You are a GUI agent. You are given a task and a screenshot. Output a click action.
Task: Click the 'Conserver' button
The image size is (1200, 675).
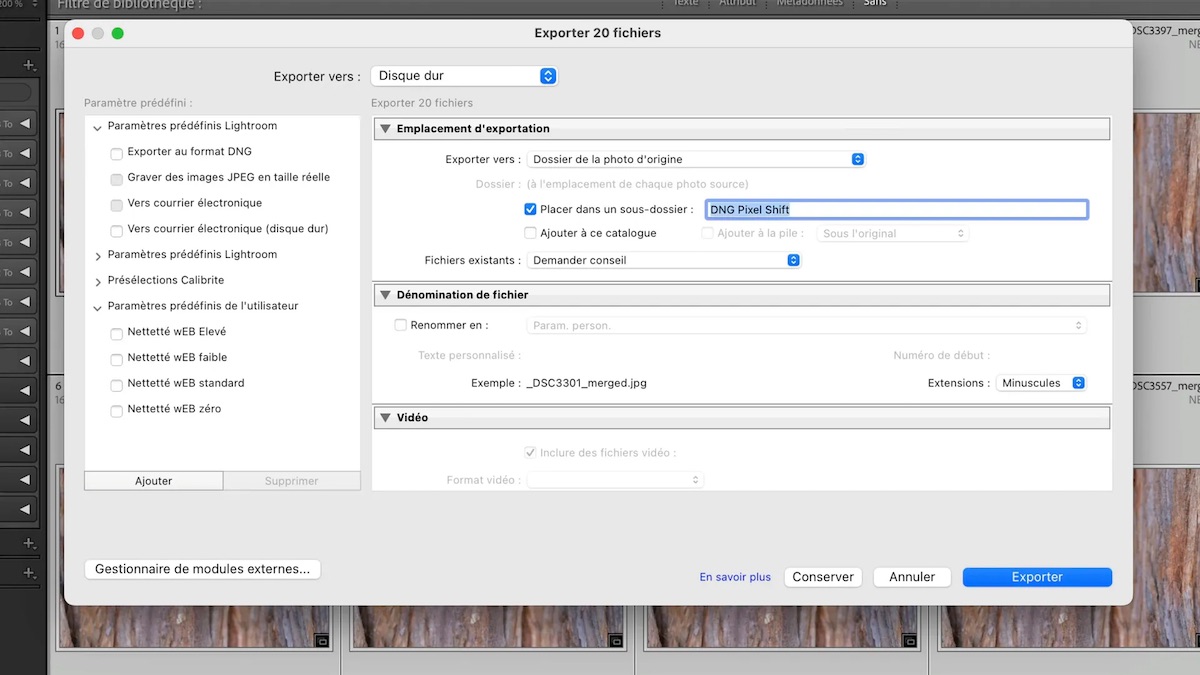pyautogui.click(x=823, y=577)
